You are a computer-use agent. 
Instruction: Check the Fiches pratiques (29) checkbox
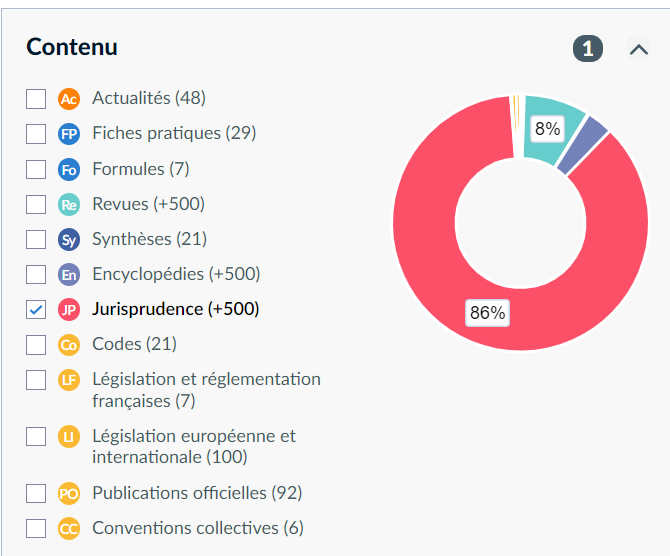(x=36, y=134)
